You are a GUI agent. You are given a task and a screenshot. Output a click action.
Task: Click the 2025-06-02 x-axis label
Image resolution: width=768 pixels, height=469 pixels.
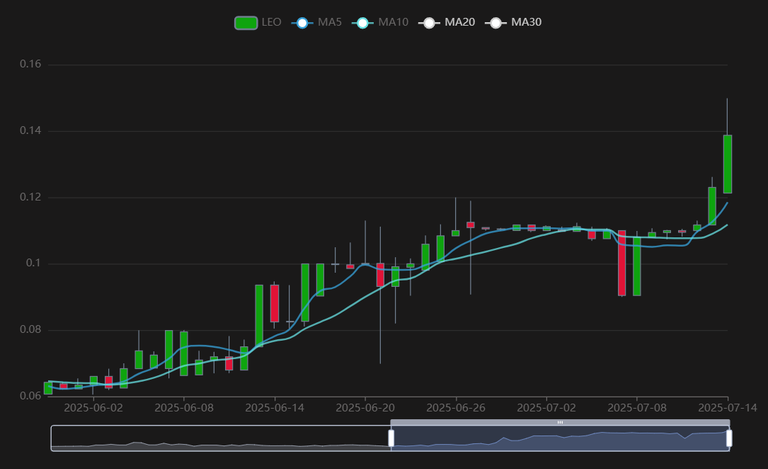(93, 408)
